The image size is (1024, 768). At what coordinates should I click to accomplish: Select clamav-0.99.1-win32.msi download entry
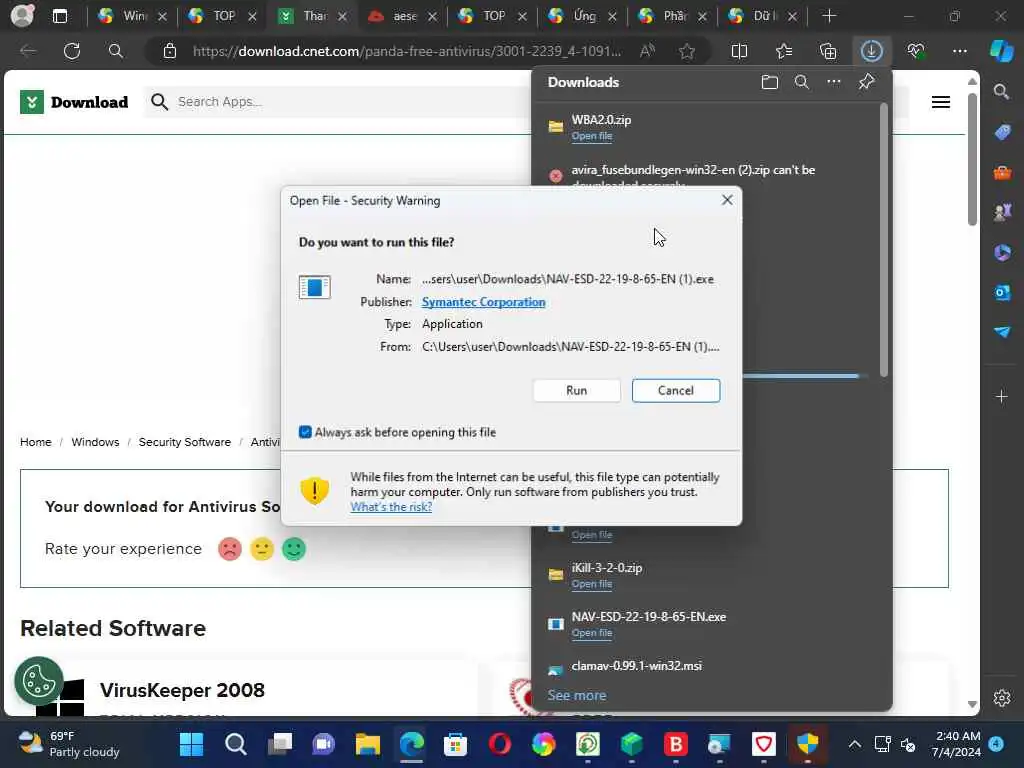(x=636, y=666)
